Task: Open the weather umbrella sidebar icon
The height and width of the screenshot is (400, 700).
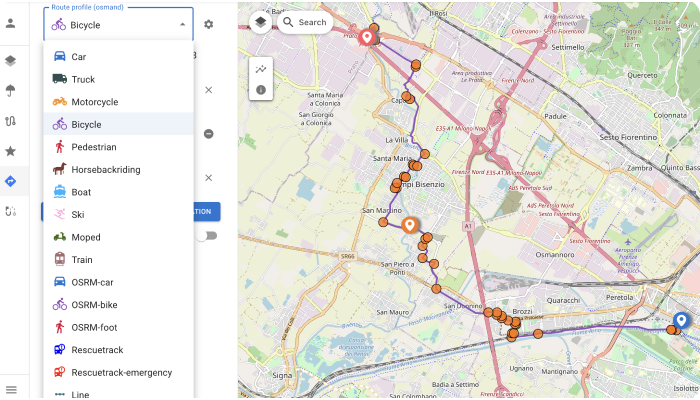Action: tap(10, 91)
